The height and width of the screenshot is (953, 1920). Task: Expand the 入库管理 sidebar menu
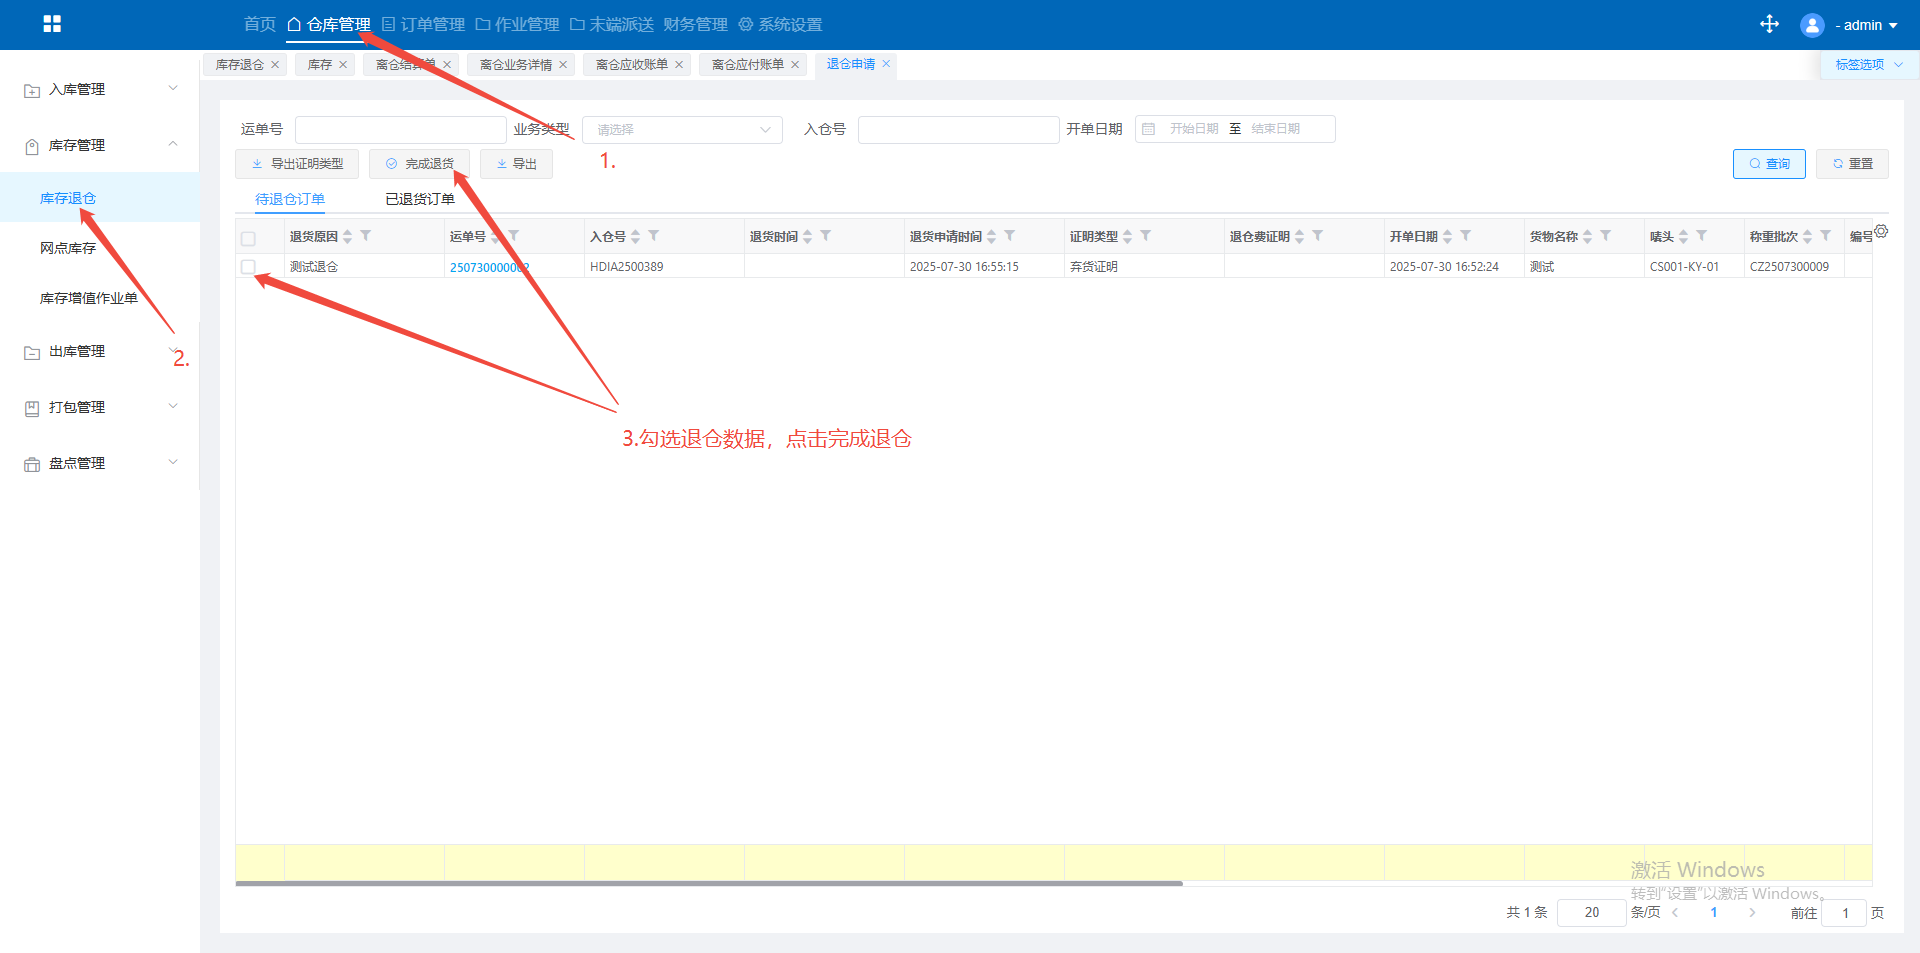[x=100, y=89]
